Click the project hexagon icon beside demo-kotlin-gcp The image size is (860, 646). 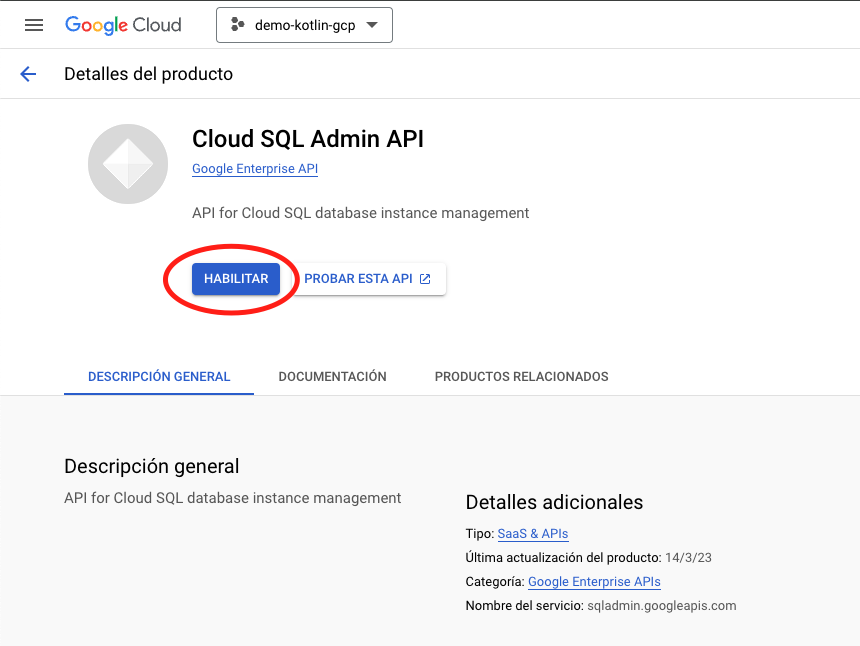[x=238, y=25]
